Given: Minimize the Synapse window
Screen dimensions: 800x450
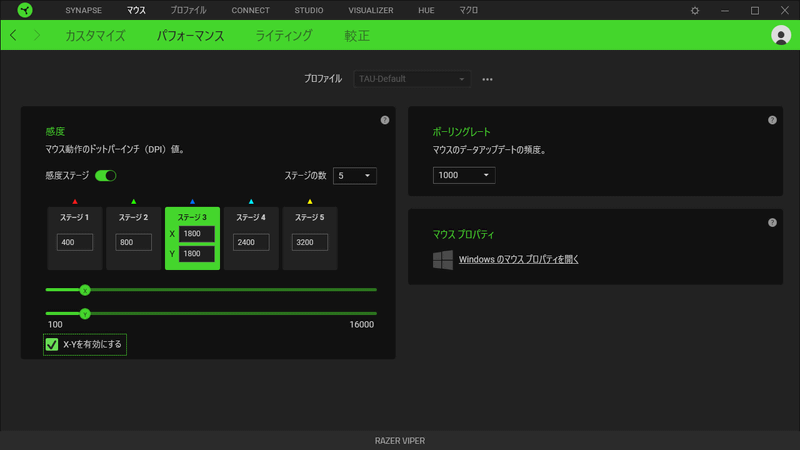Looking at the screenshot, I should (x=725, y=10).
